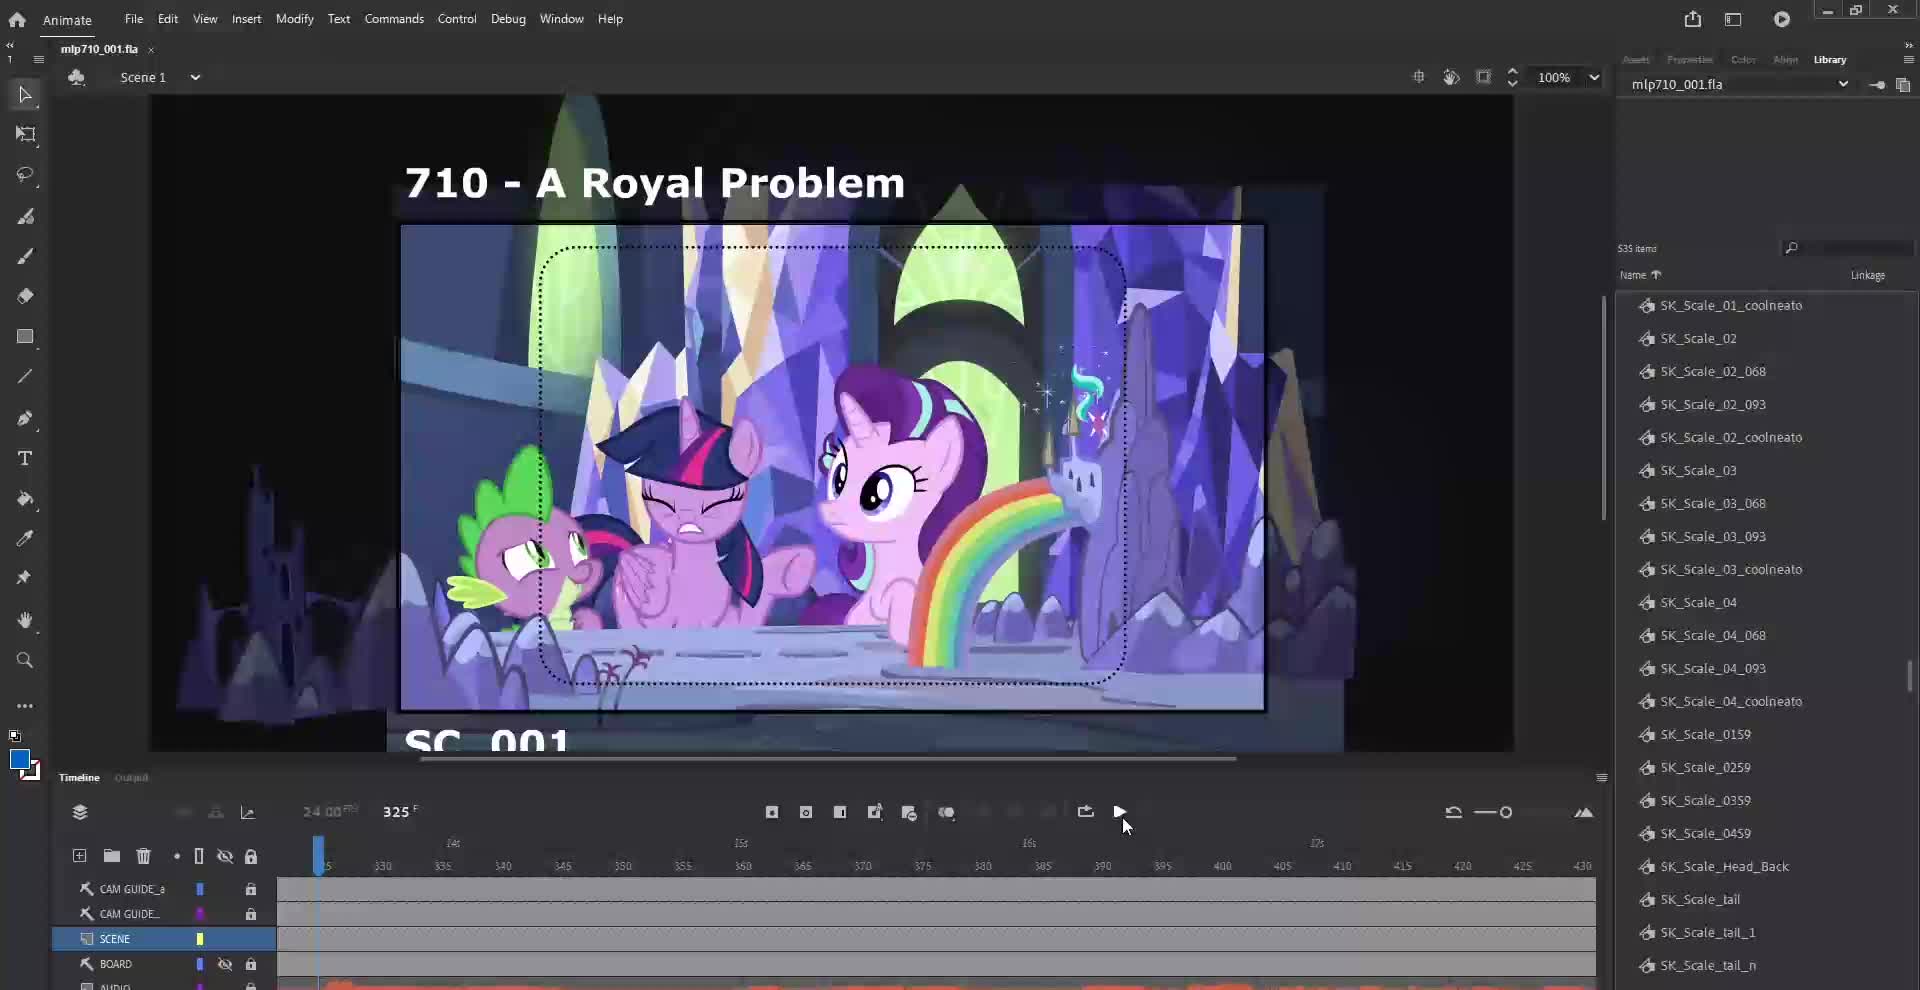Click the Delete layer trash icon

(144, 857)
